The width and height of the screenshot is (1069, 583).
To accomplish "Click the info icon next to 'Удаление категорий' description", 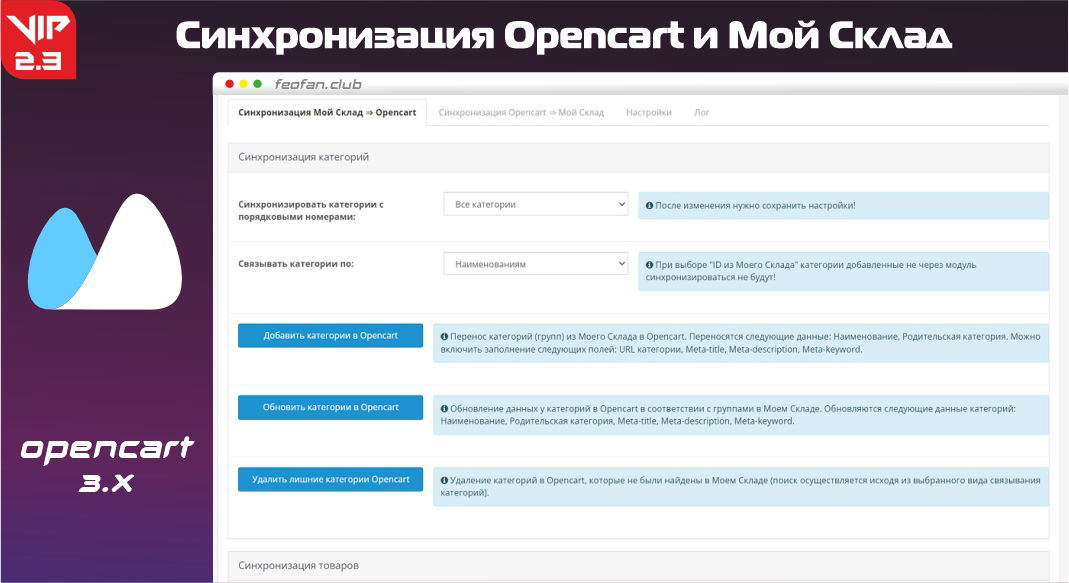I will pos(444,481).
